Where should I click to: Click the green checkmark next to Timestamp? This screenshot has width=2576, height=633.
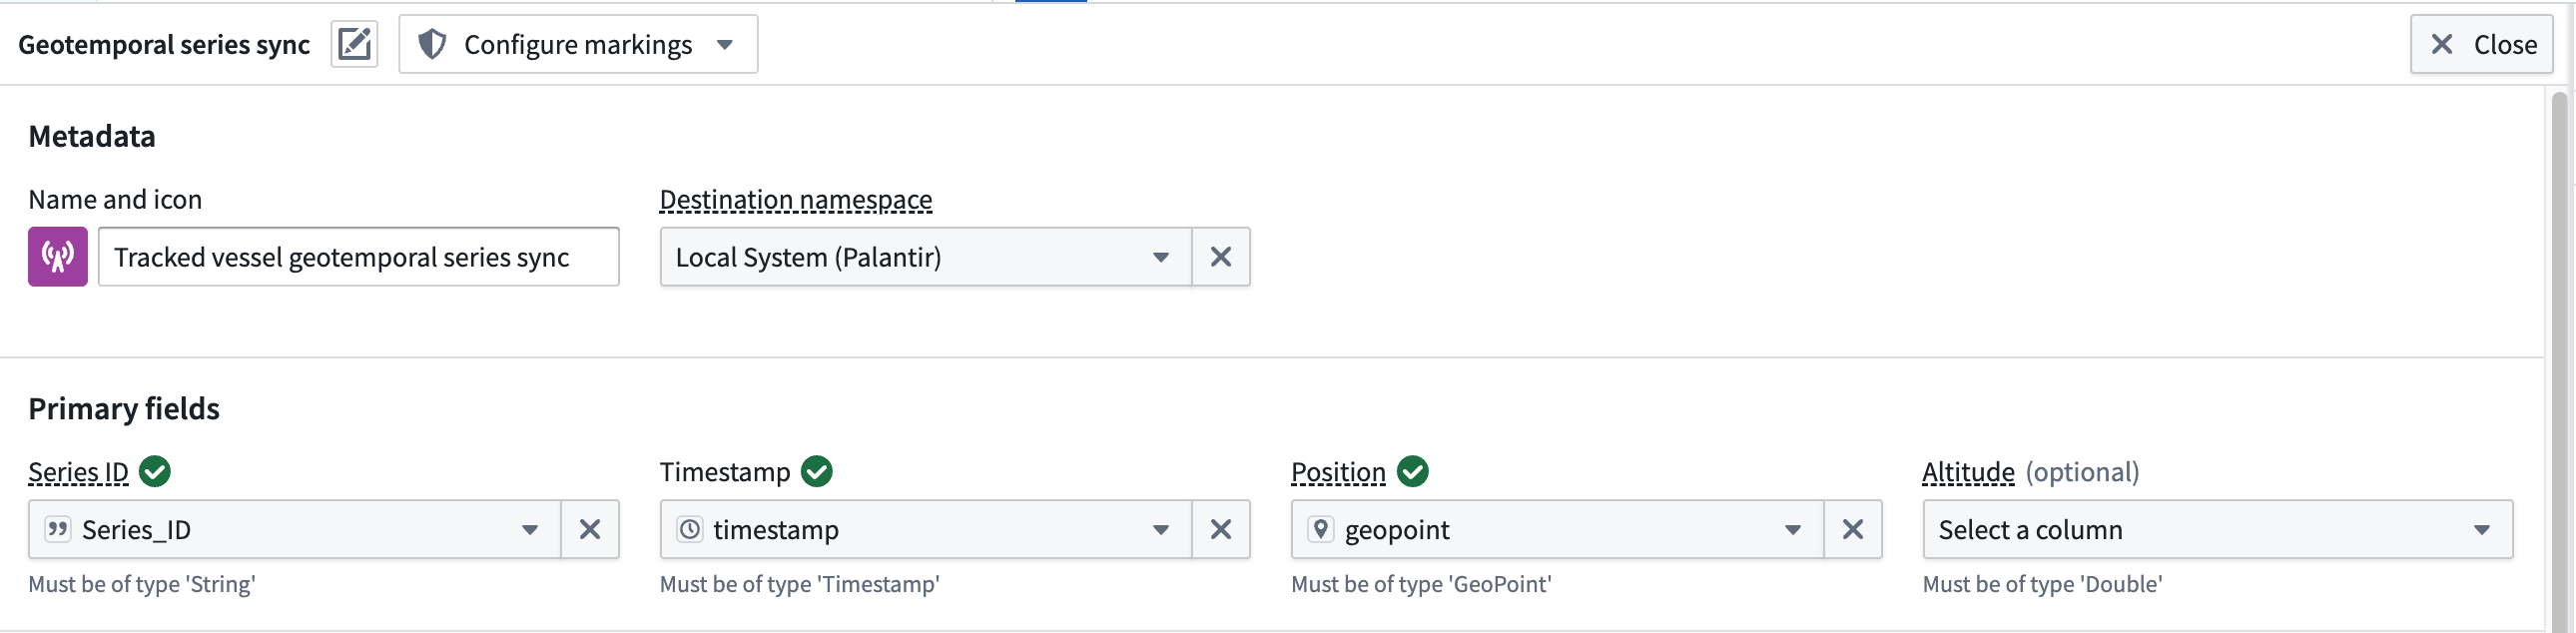tap(817, 471)
